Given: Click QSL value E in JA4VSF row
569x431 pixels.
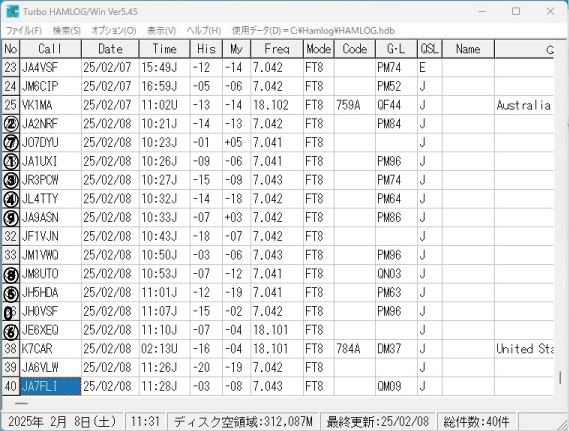Looking at the screenshot, I should [x=422, y=67].
